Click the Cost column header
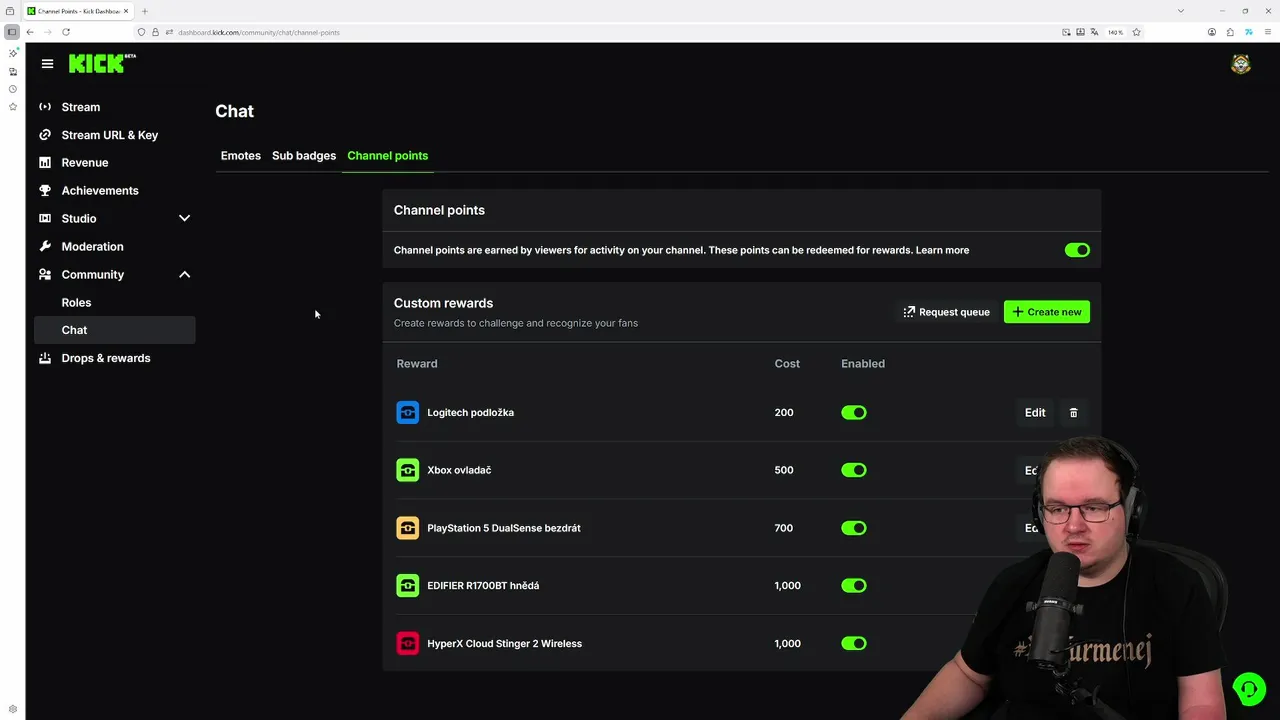 coord(787,364)
